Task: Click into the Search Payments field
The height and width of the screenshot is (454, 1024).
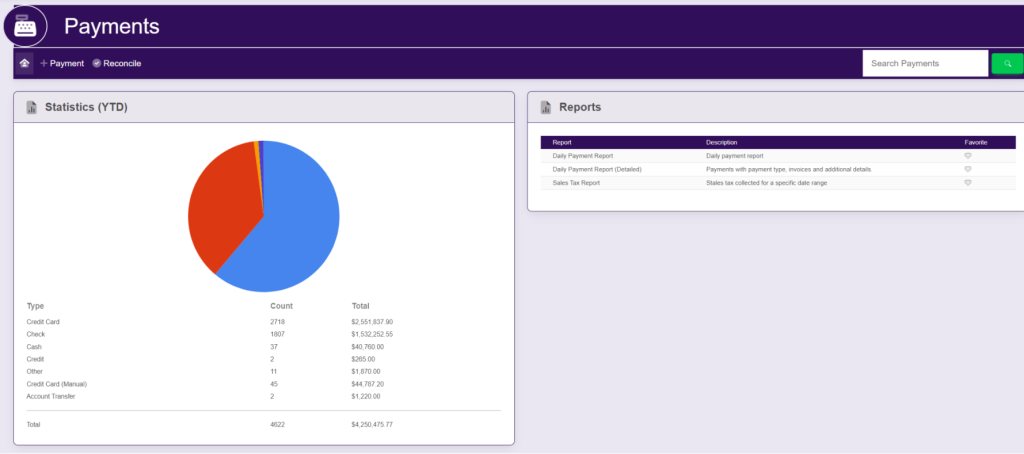Action: pyautogui.click(x=924, y=63)
